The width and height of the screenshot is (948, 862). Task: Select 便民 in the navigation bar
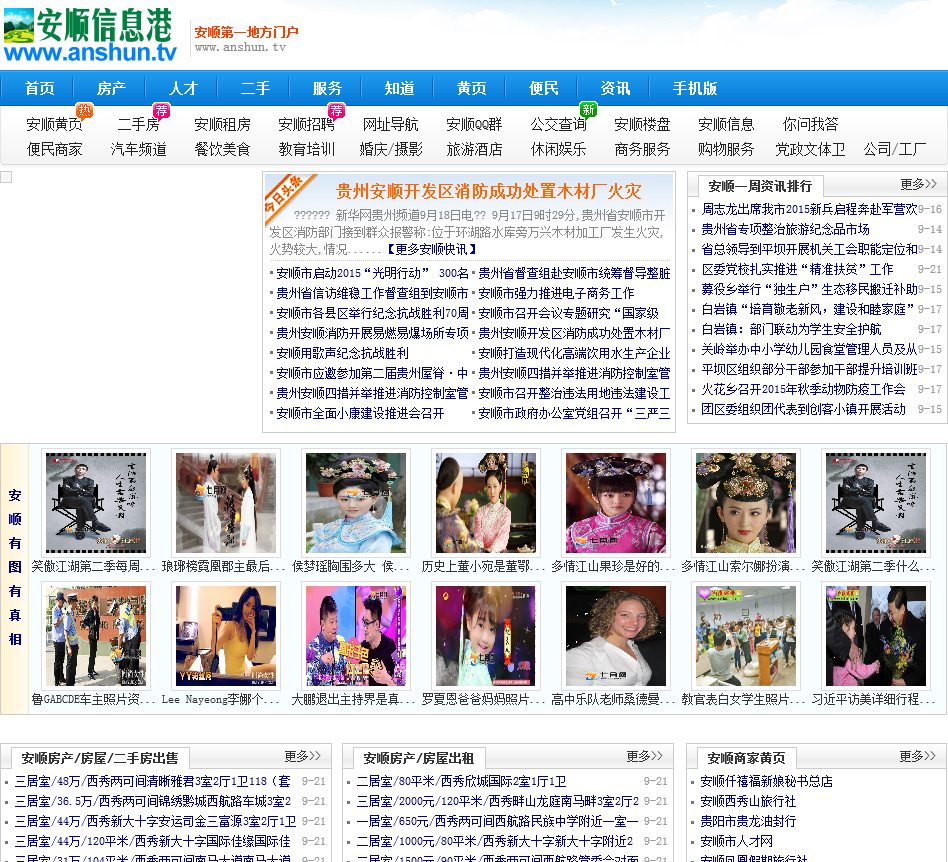[x=544, y=88]
